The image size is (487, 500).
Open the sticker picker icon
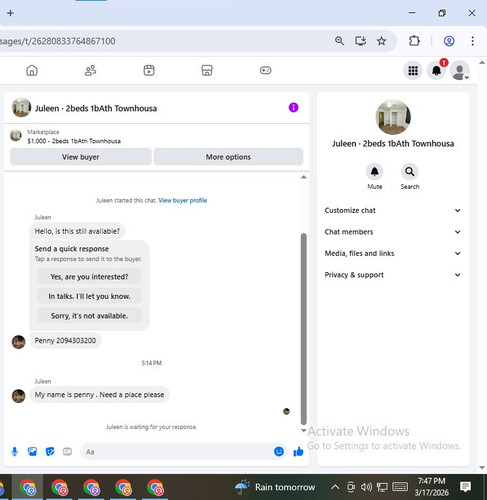50,452
